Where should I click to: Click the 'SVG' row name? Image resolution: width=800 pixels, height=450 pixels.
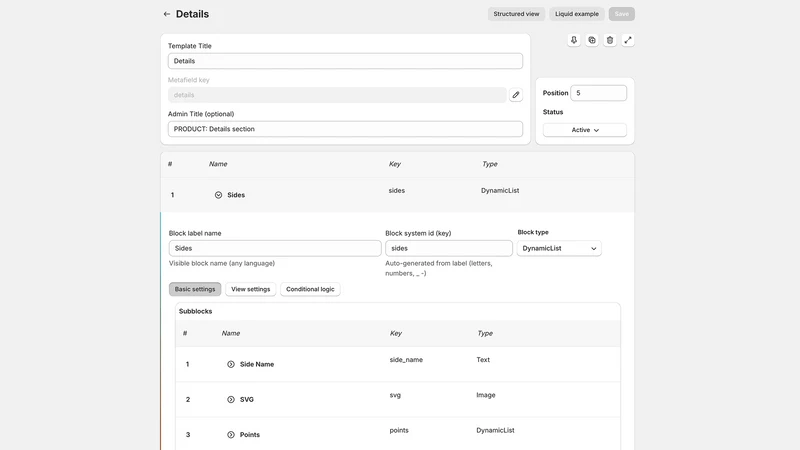(x=247, y=399)
